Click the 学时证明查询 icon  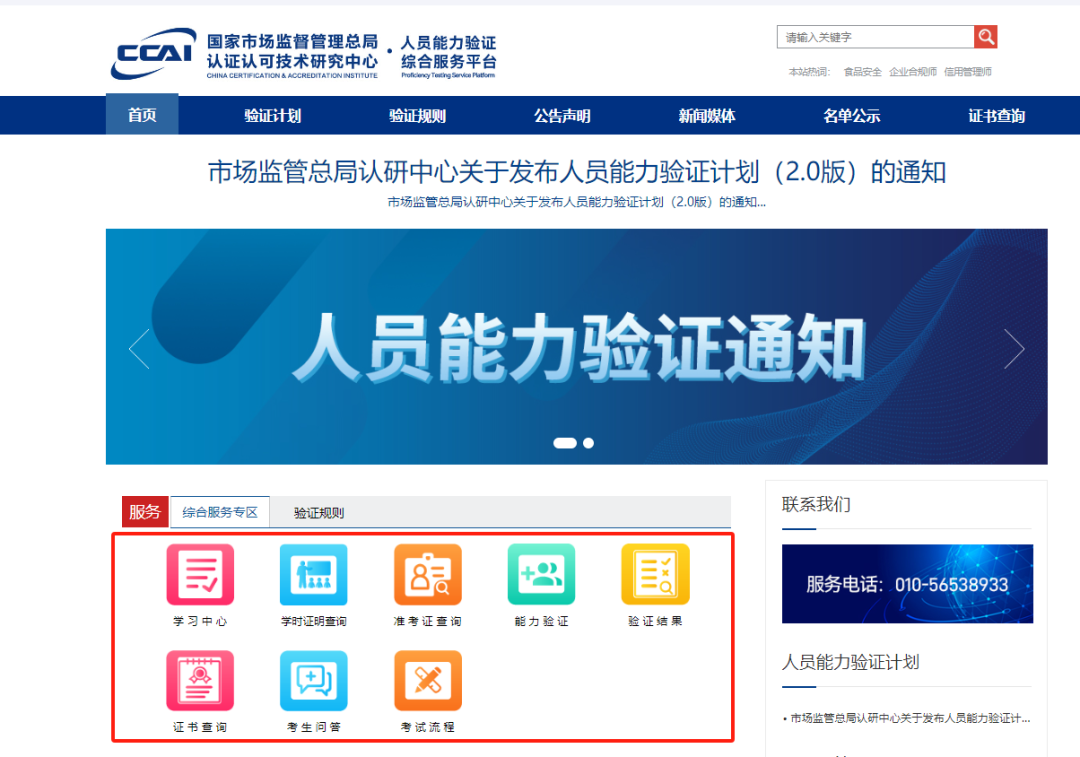(x=313, y=574)
